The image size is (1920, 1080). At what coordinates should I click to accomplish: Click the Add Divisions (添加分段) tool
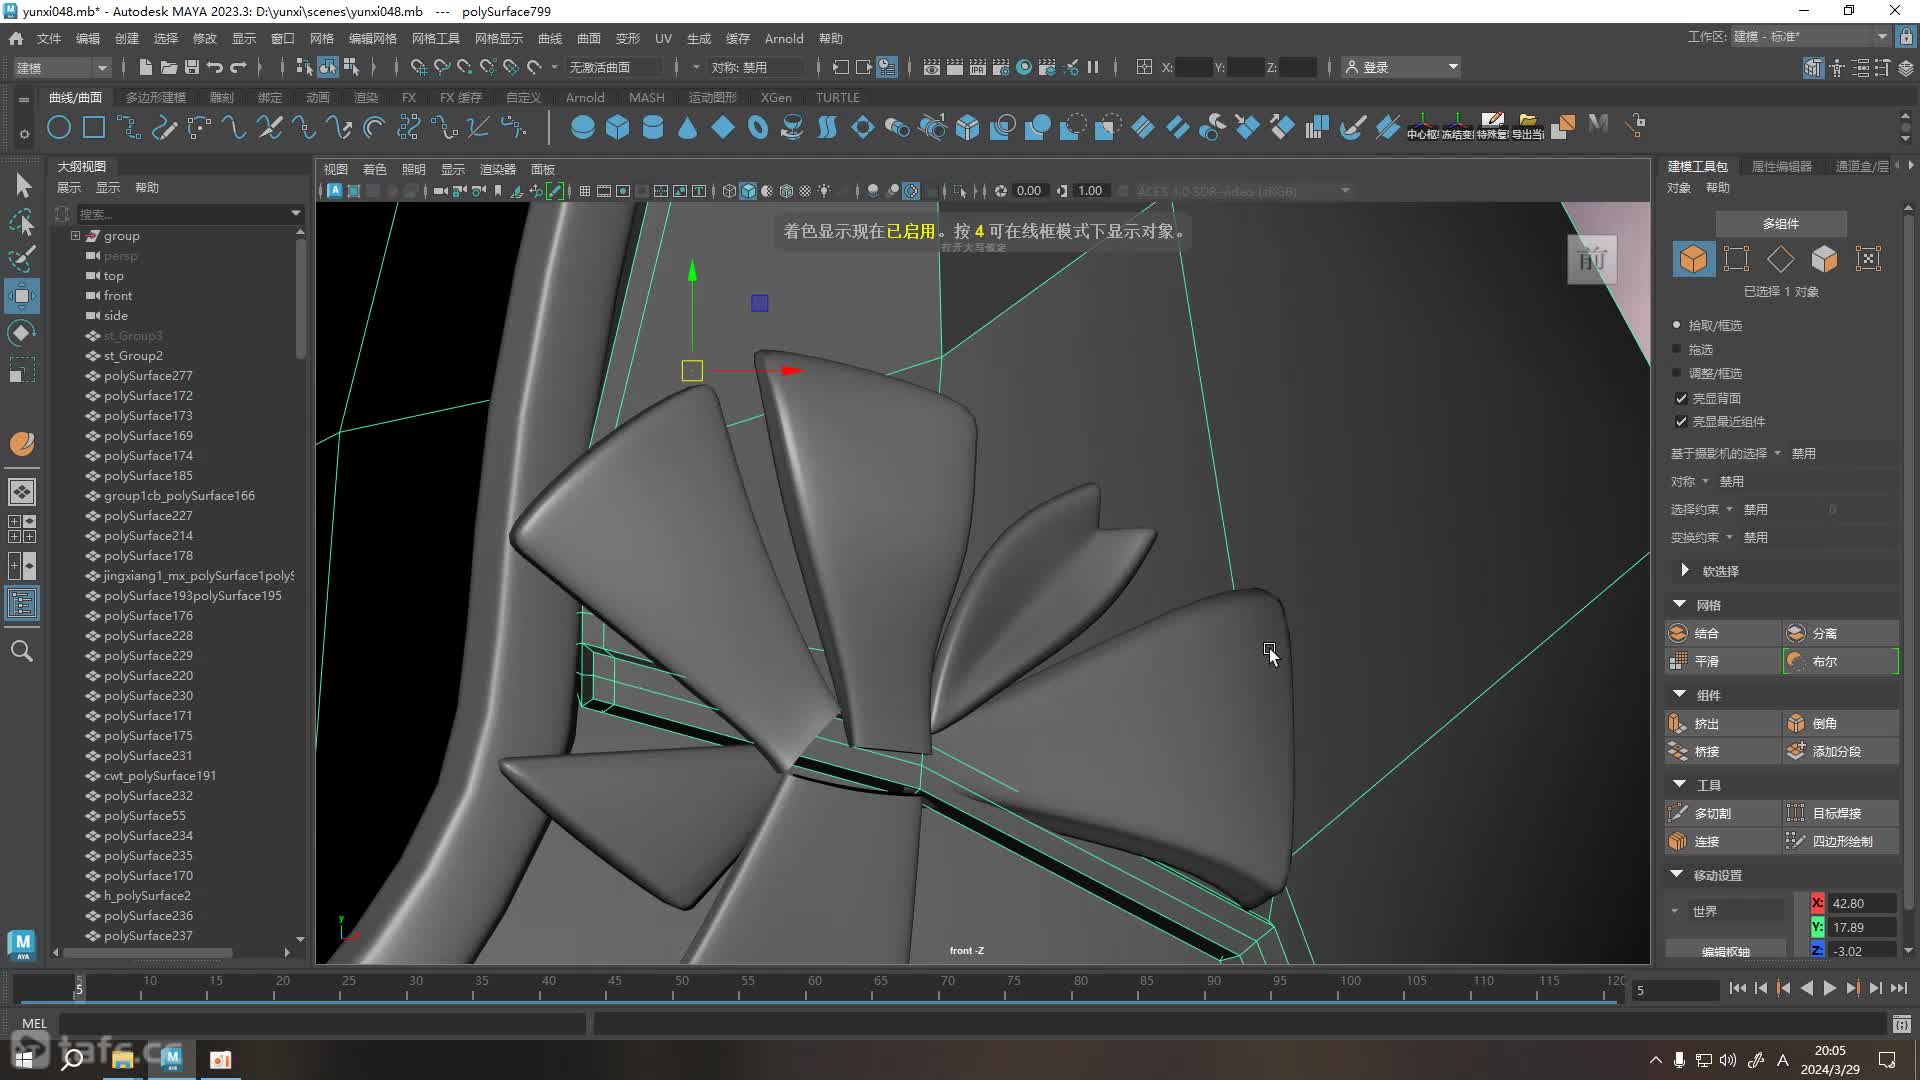coord(1841,751)
